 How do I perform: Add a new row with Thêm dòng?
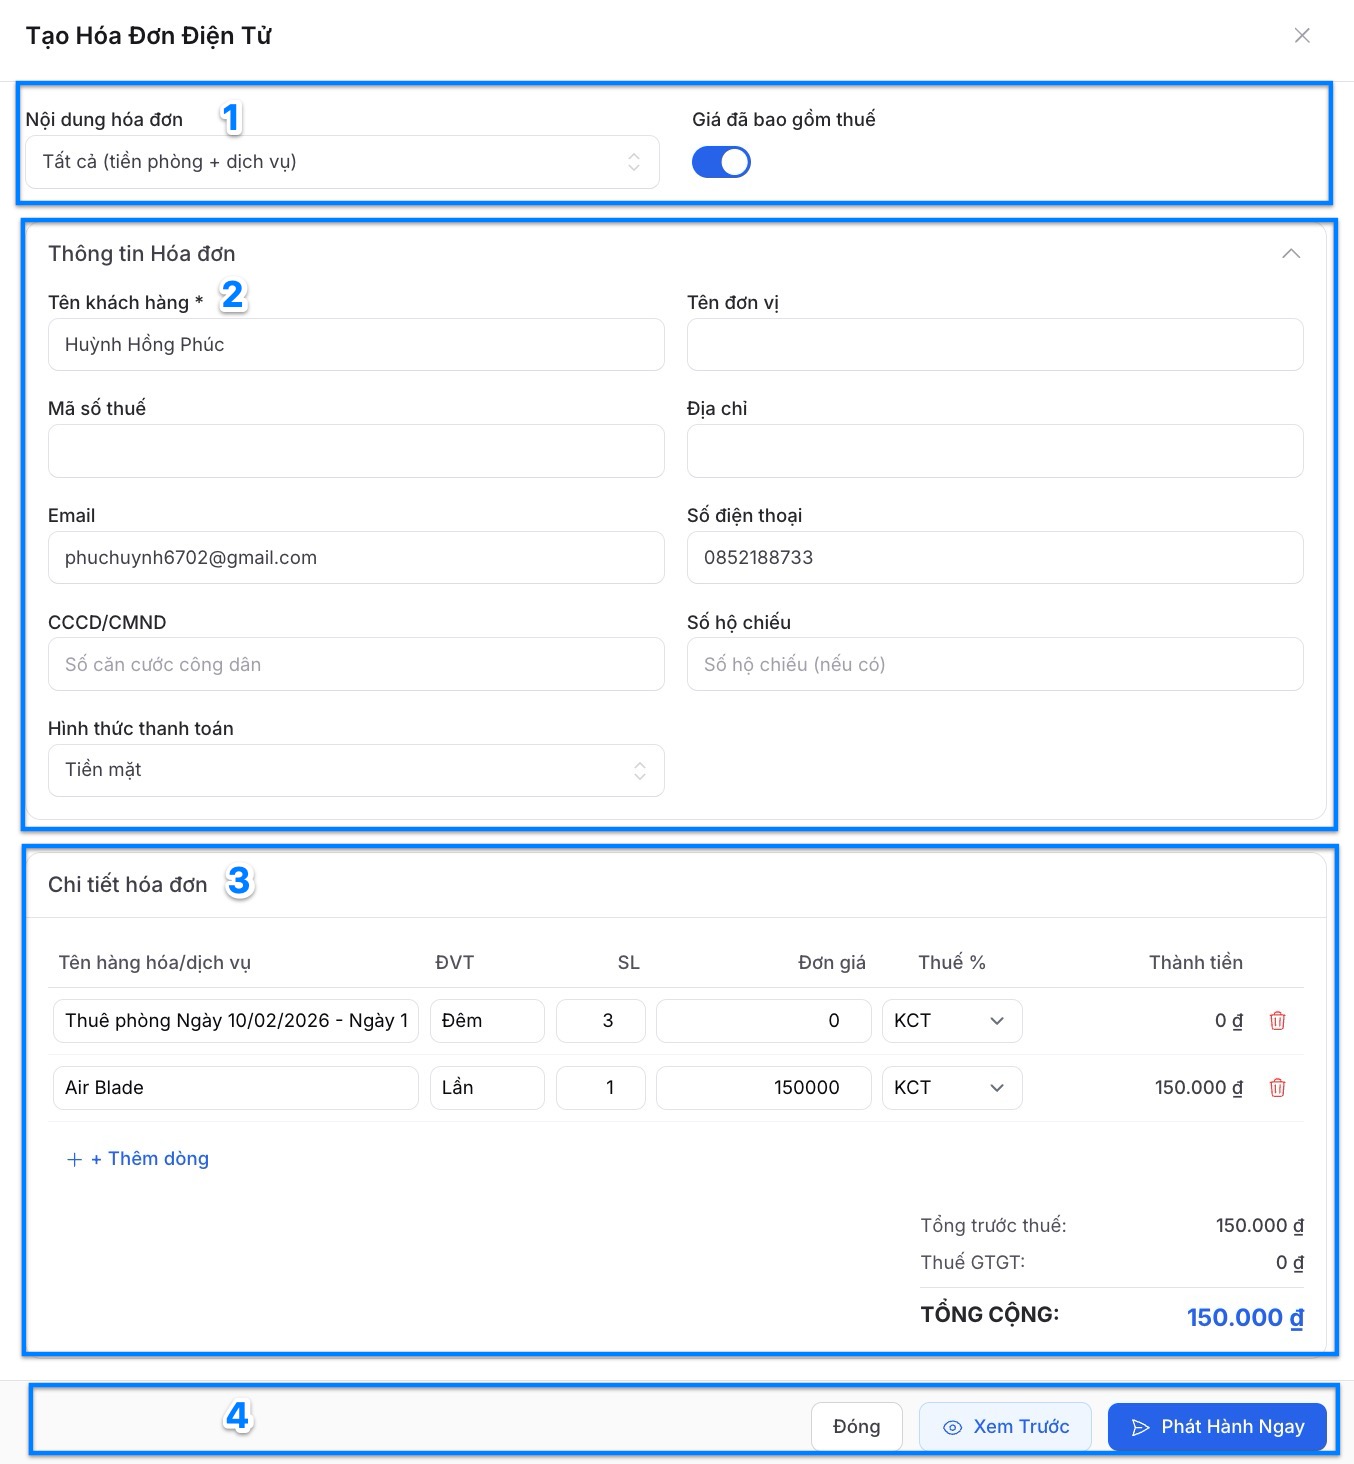tap(138, 1159)
